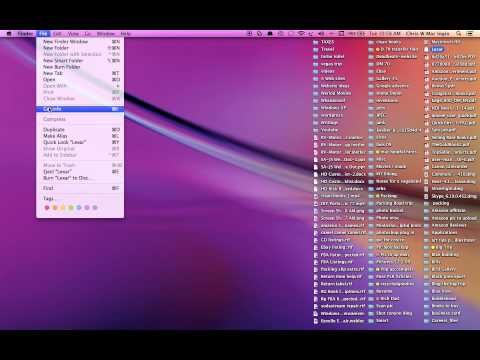
Task: Select the packing folder below Skype dmg
Action: coord(426,203)
